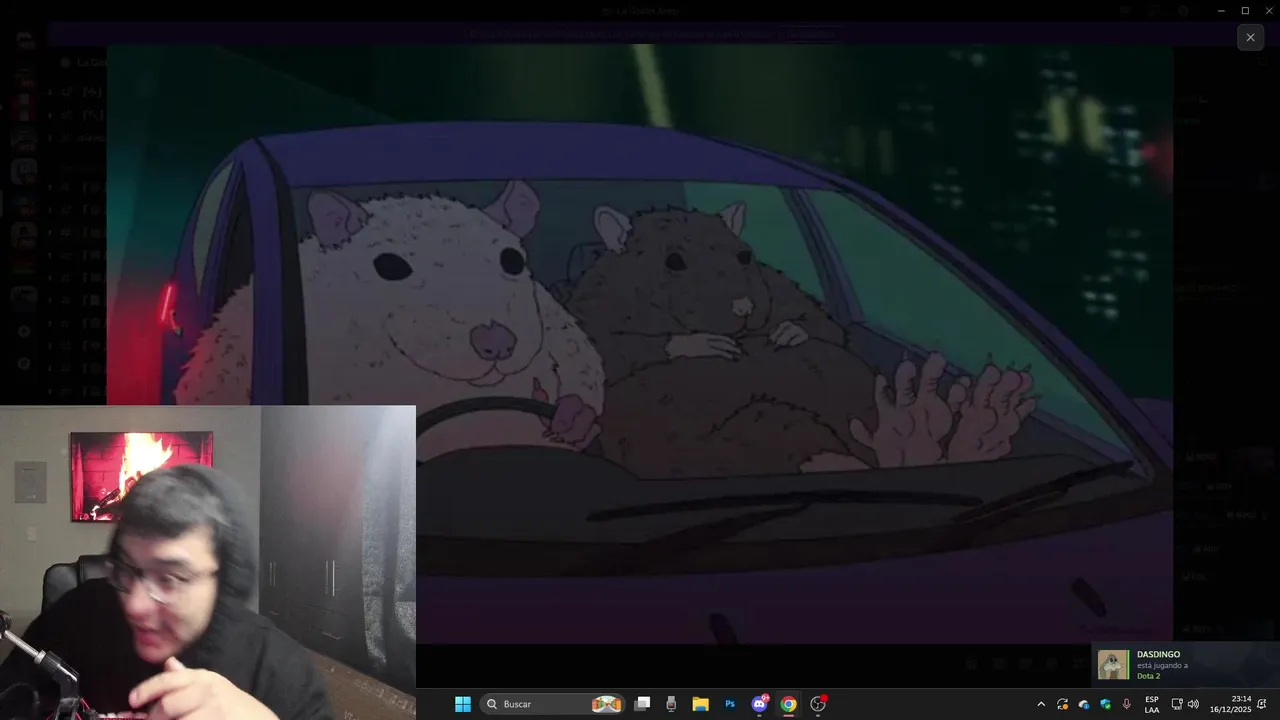The image size is (1280, 720).
Task: Click the Buscar taskbar search box
Action: click(x=553, y=704)
